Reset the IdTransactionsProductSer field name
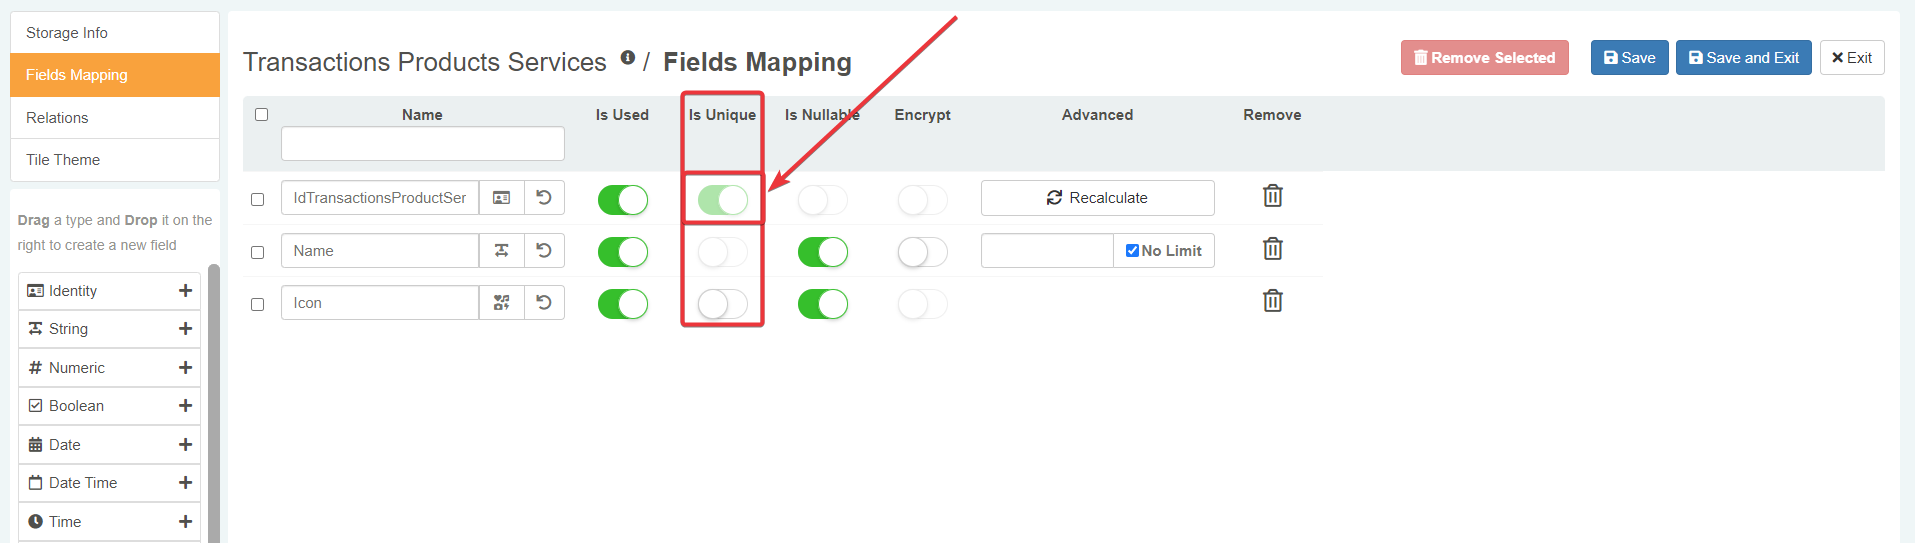This screenshot has height=543, width=1915. (544, 198)
